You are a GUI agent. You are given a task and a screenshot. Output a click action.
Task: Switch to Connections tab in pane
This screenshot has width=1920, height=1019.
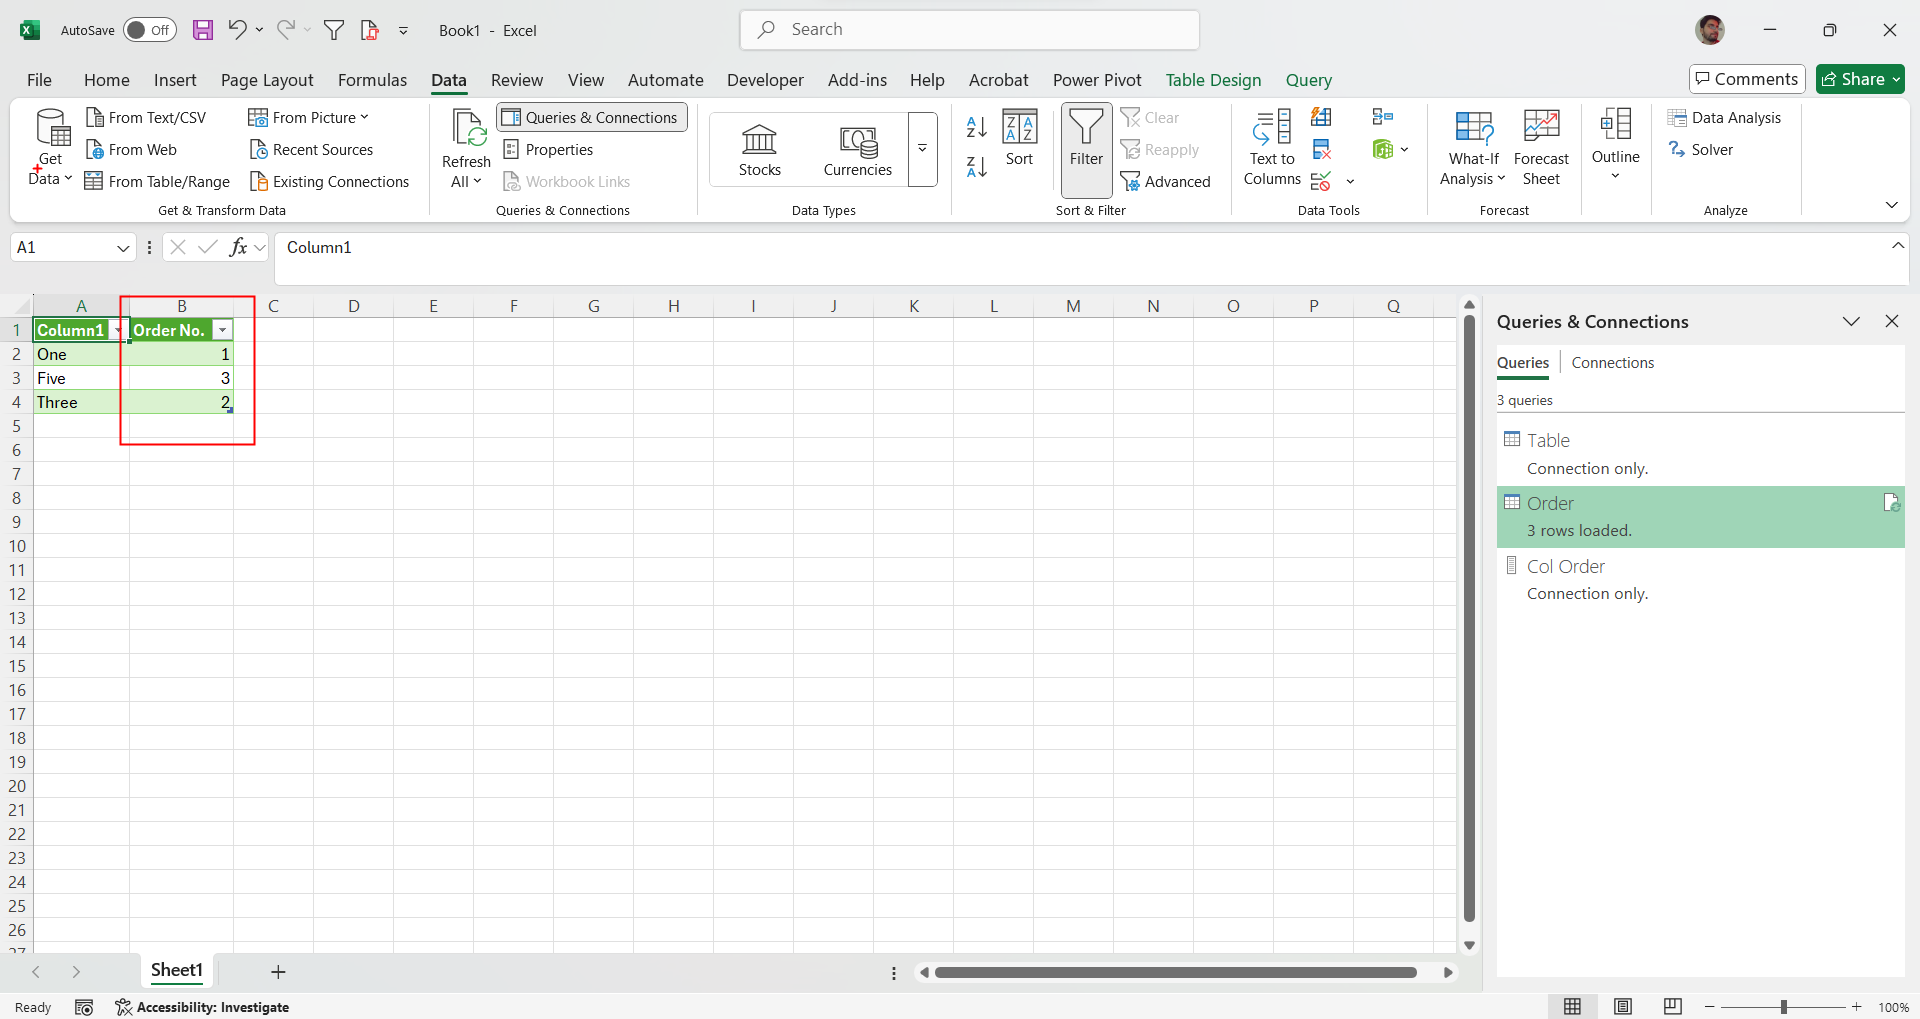(1612, 363)
